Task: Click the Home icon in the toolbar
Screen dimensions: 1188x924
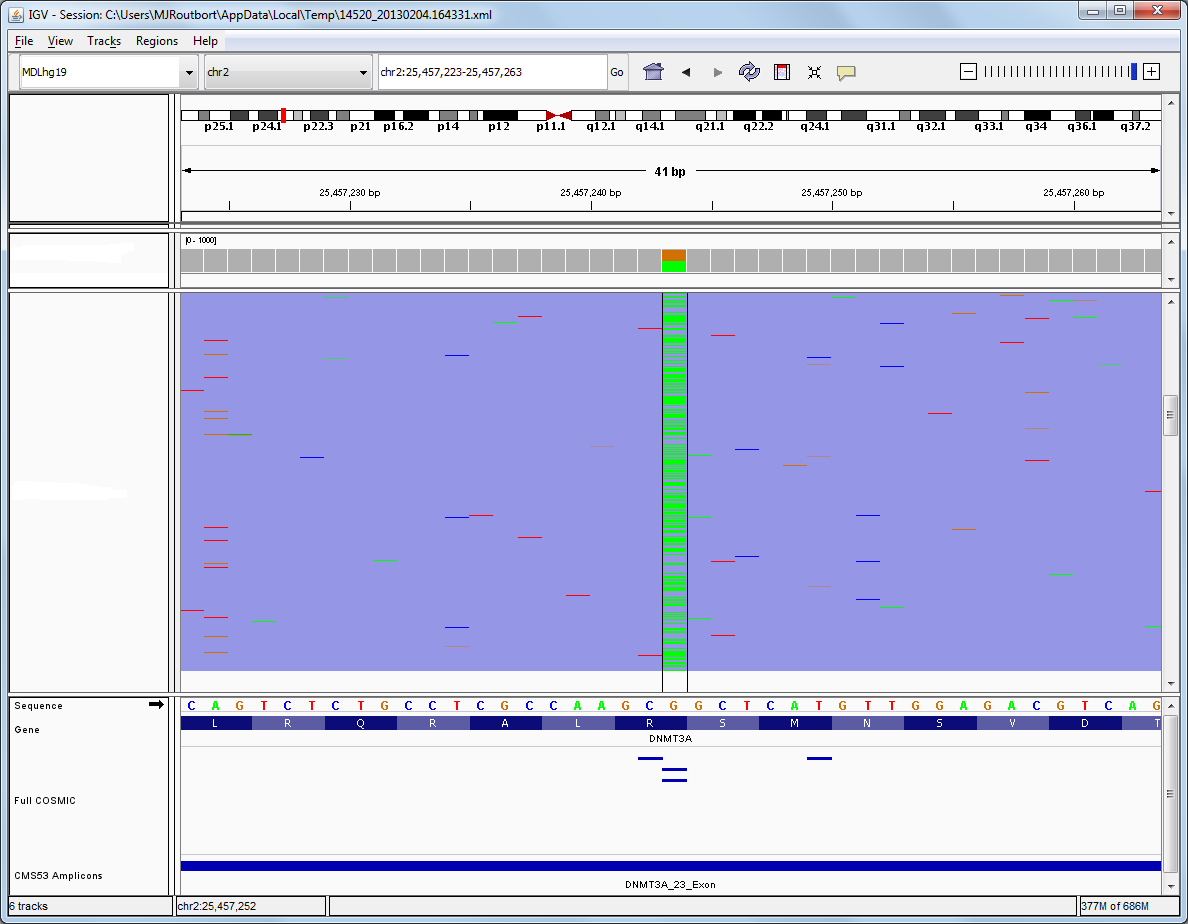Action: [x=653, y=72]
